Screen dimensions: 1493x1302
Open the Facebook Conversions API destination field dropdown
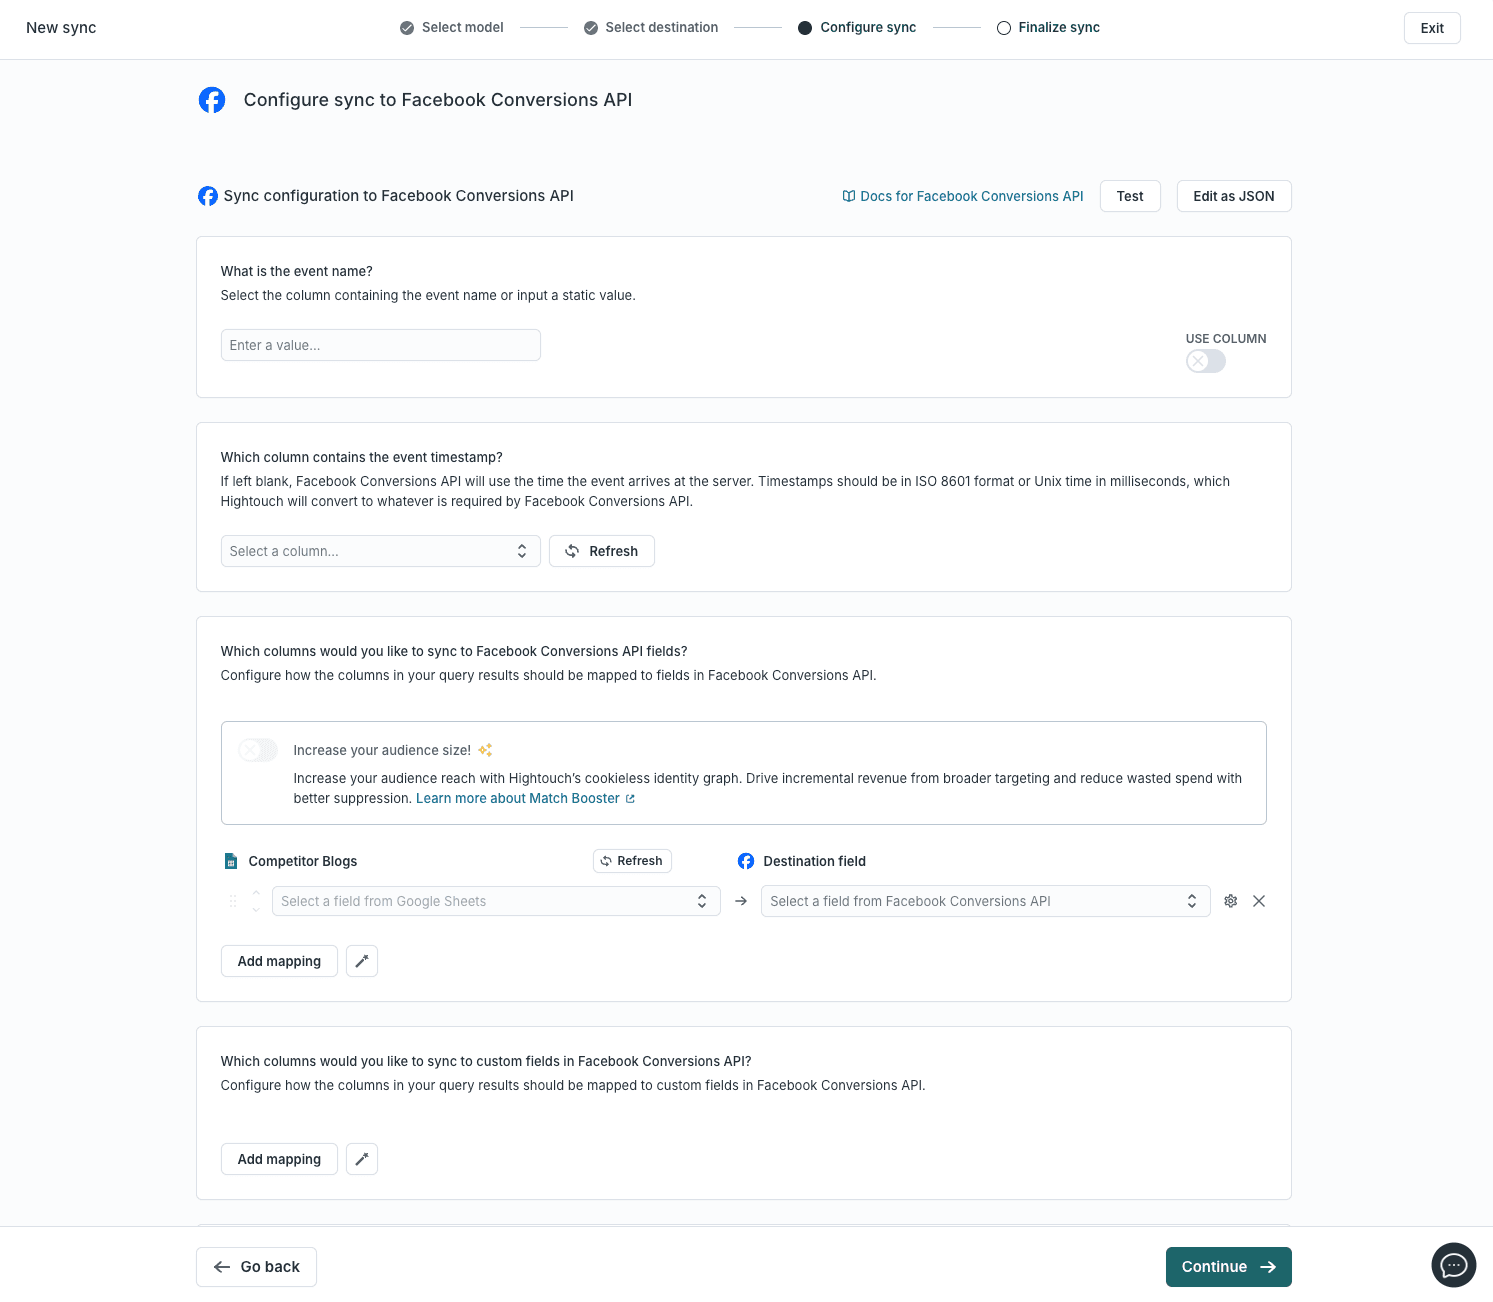point(984,901)
